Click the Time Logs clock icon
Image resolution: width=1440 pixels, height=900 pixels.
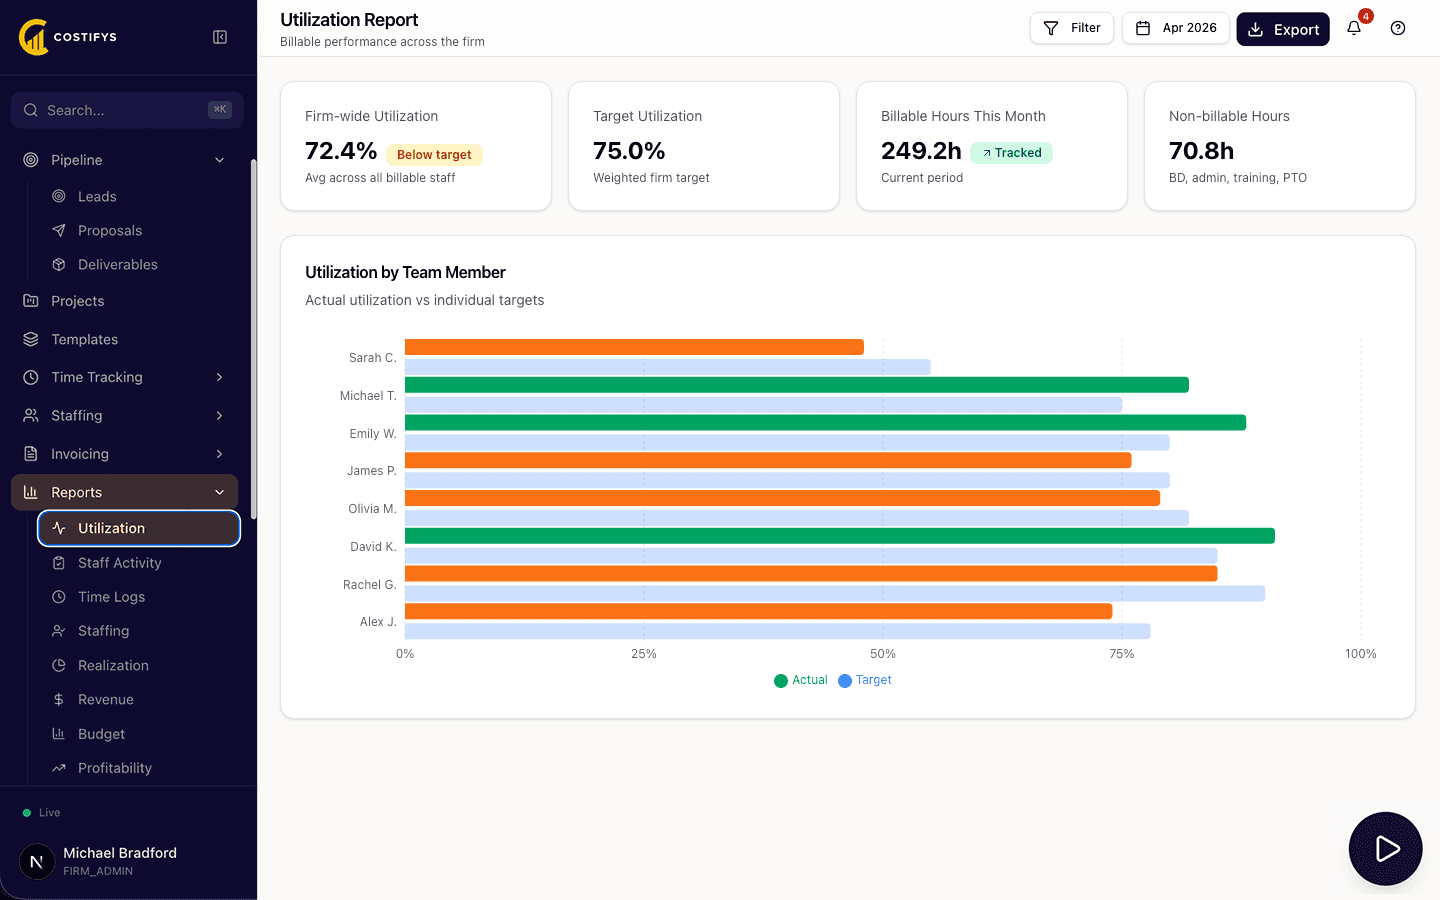[59, 597]
